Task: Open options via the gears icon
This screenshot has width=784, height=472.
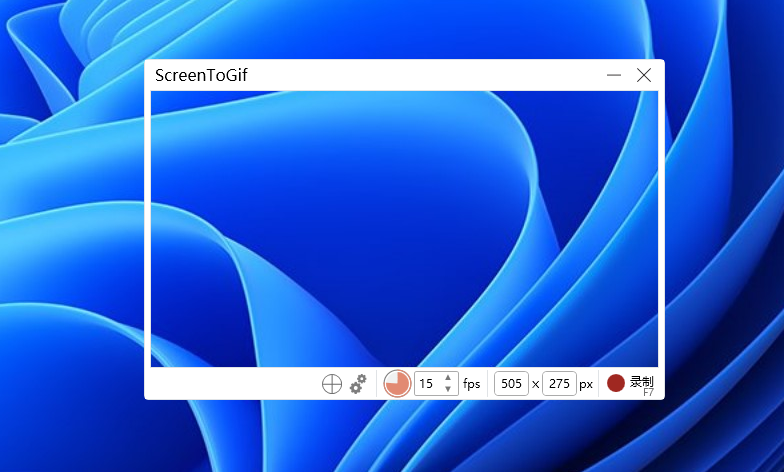Action: (358, 384)
